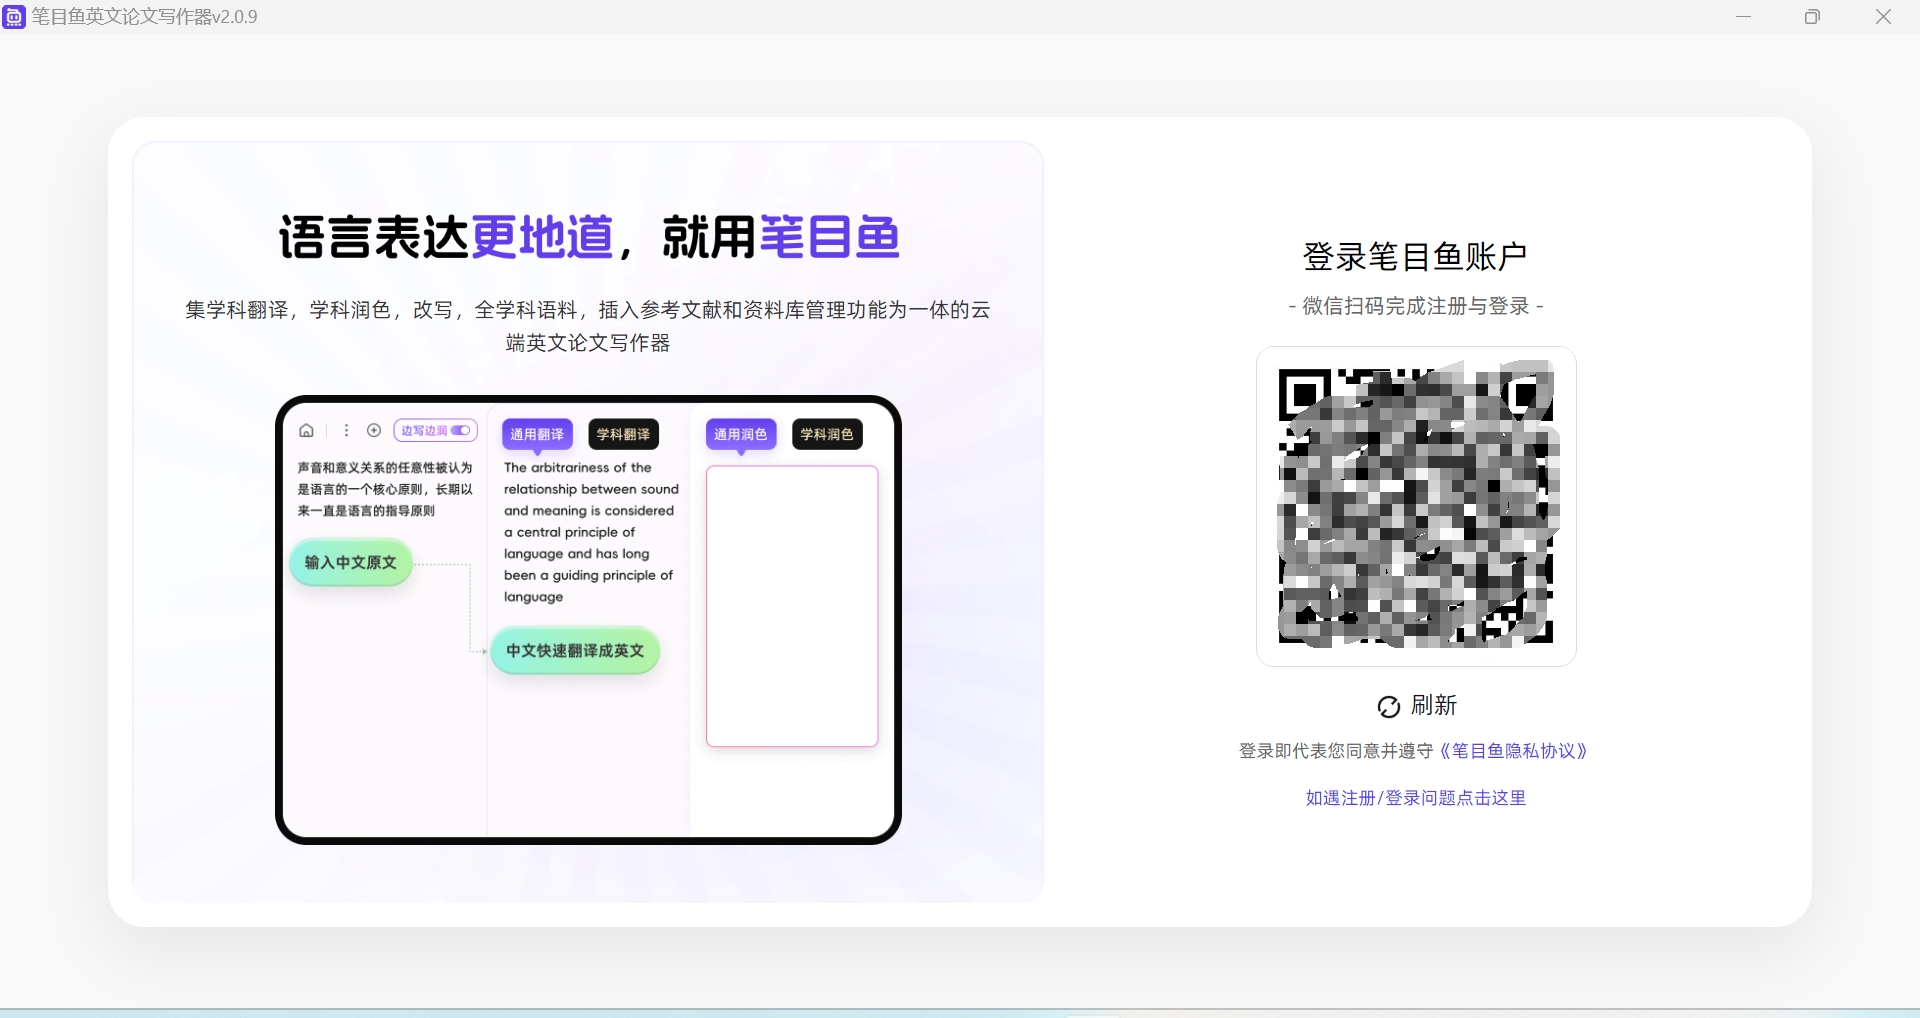Open the 笔目鱼隐私协议 privacy agreement link
This screenshot has width=1920, height=1018.
[1513, 751]
